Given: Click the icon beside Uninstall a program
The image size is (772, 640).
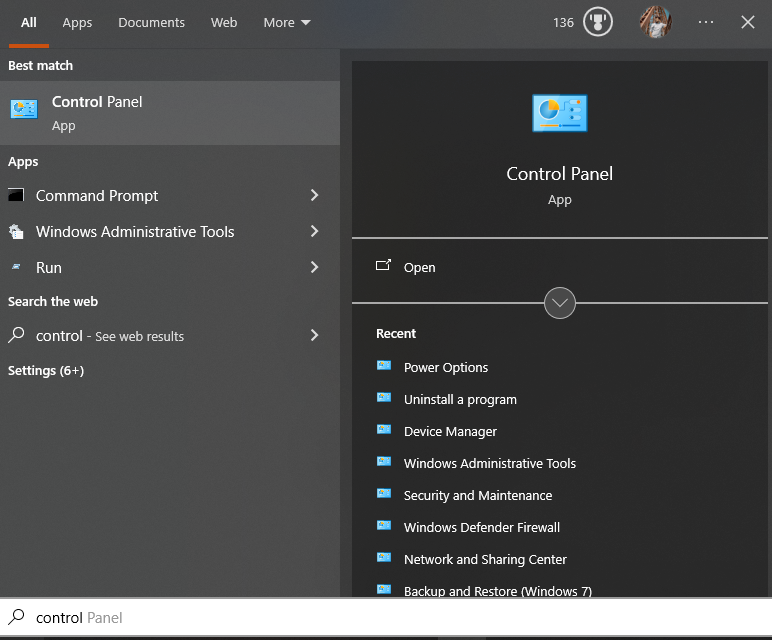Looking at the screenshot, I should tap(384, 397).
